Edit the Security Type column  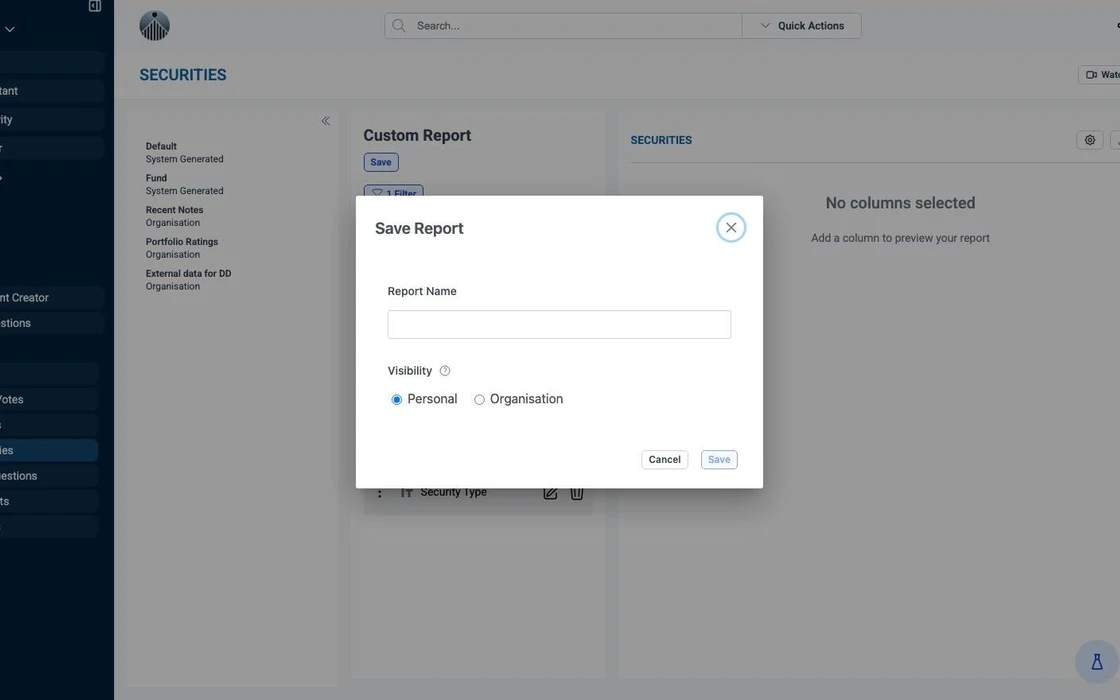click(550, 493)
